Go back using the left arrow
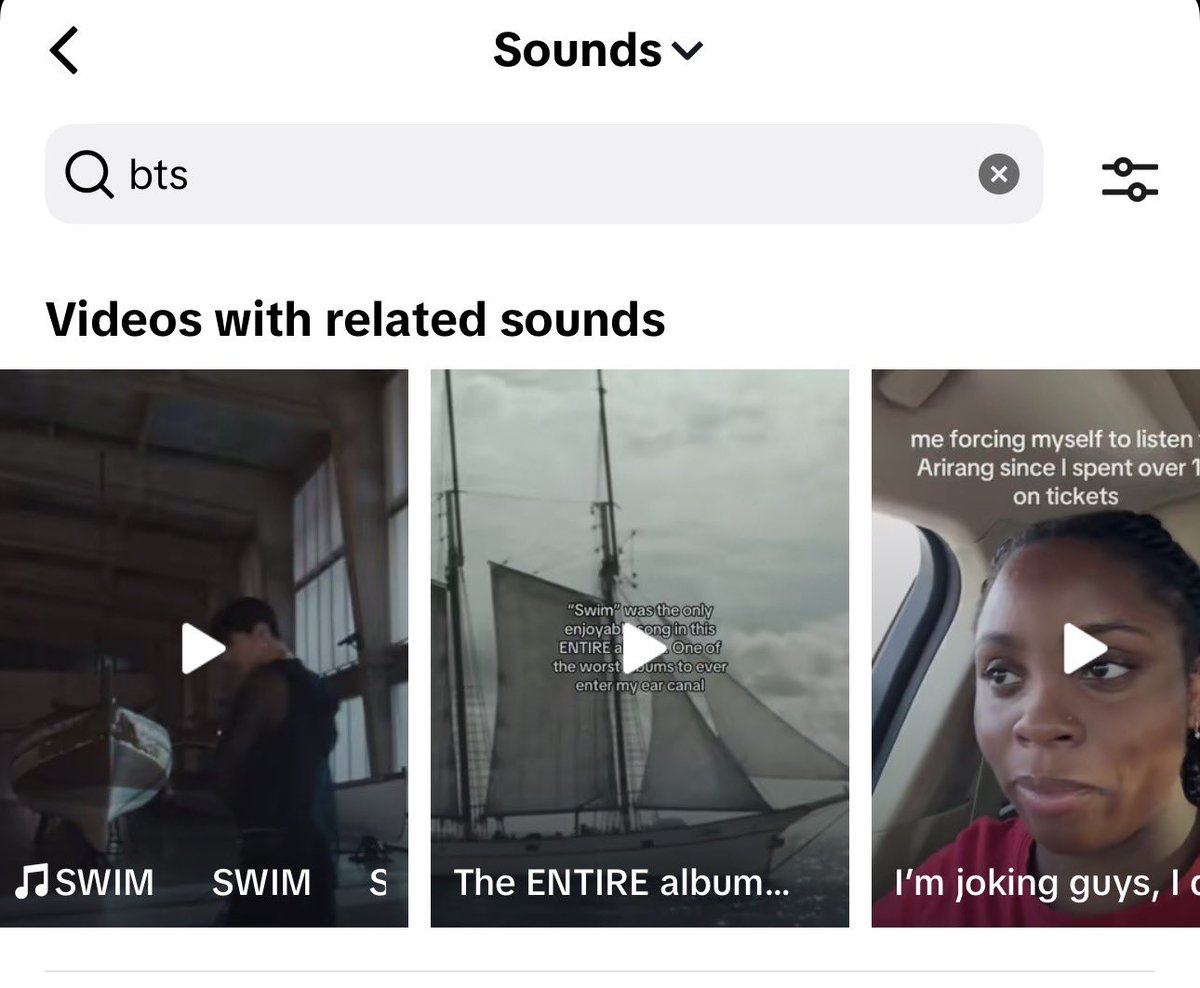Viewport: 1200px width, 988px height. pos(64,51)
